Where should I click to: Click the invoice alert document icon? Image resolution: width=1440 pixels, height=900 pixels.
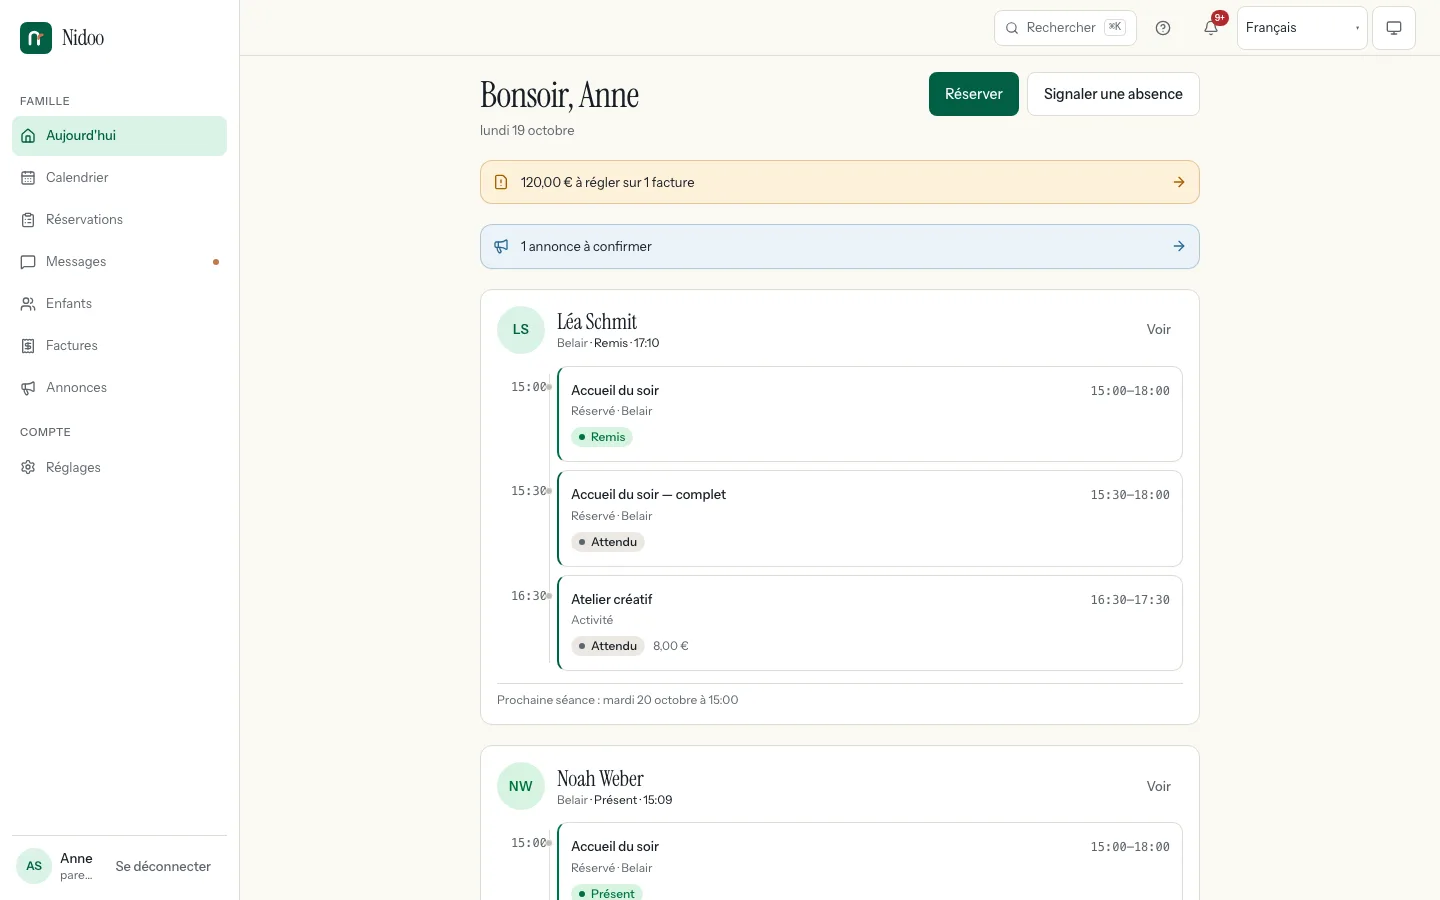click(501, 182)
